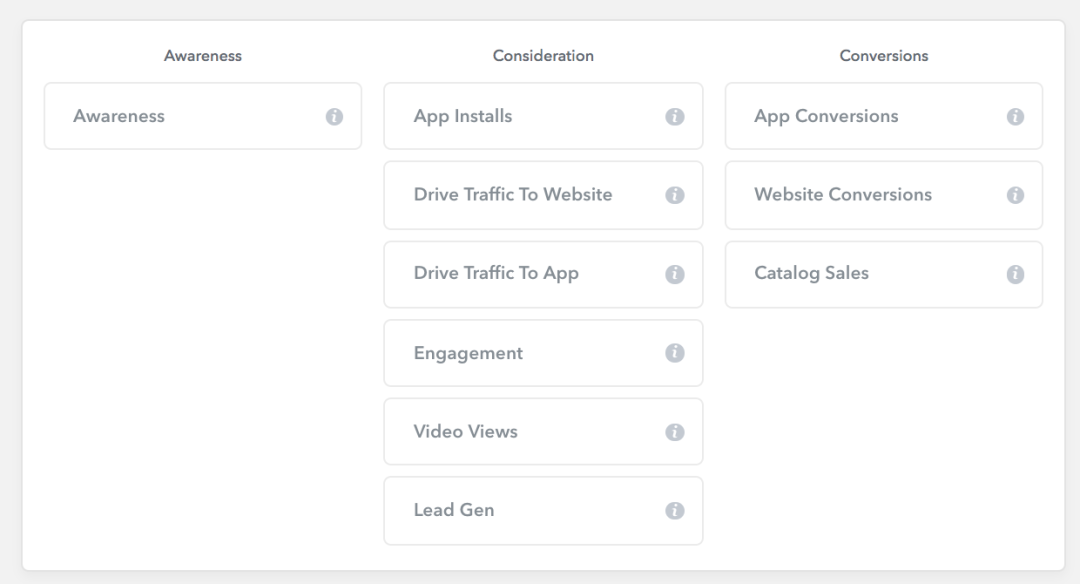Choose the Lead Gen objective
1080x584 pixels.
543,510
